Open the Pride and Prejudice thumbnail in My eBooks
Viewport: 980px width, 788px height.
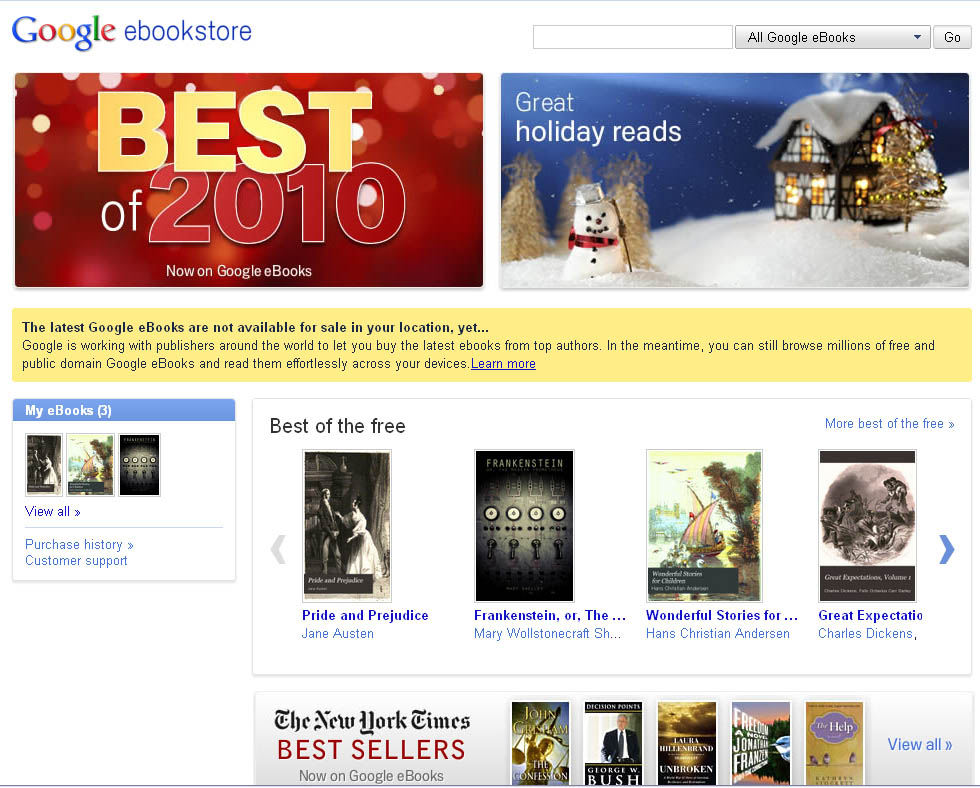(x=44, y=464)
